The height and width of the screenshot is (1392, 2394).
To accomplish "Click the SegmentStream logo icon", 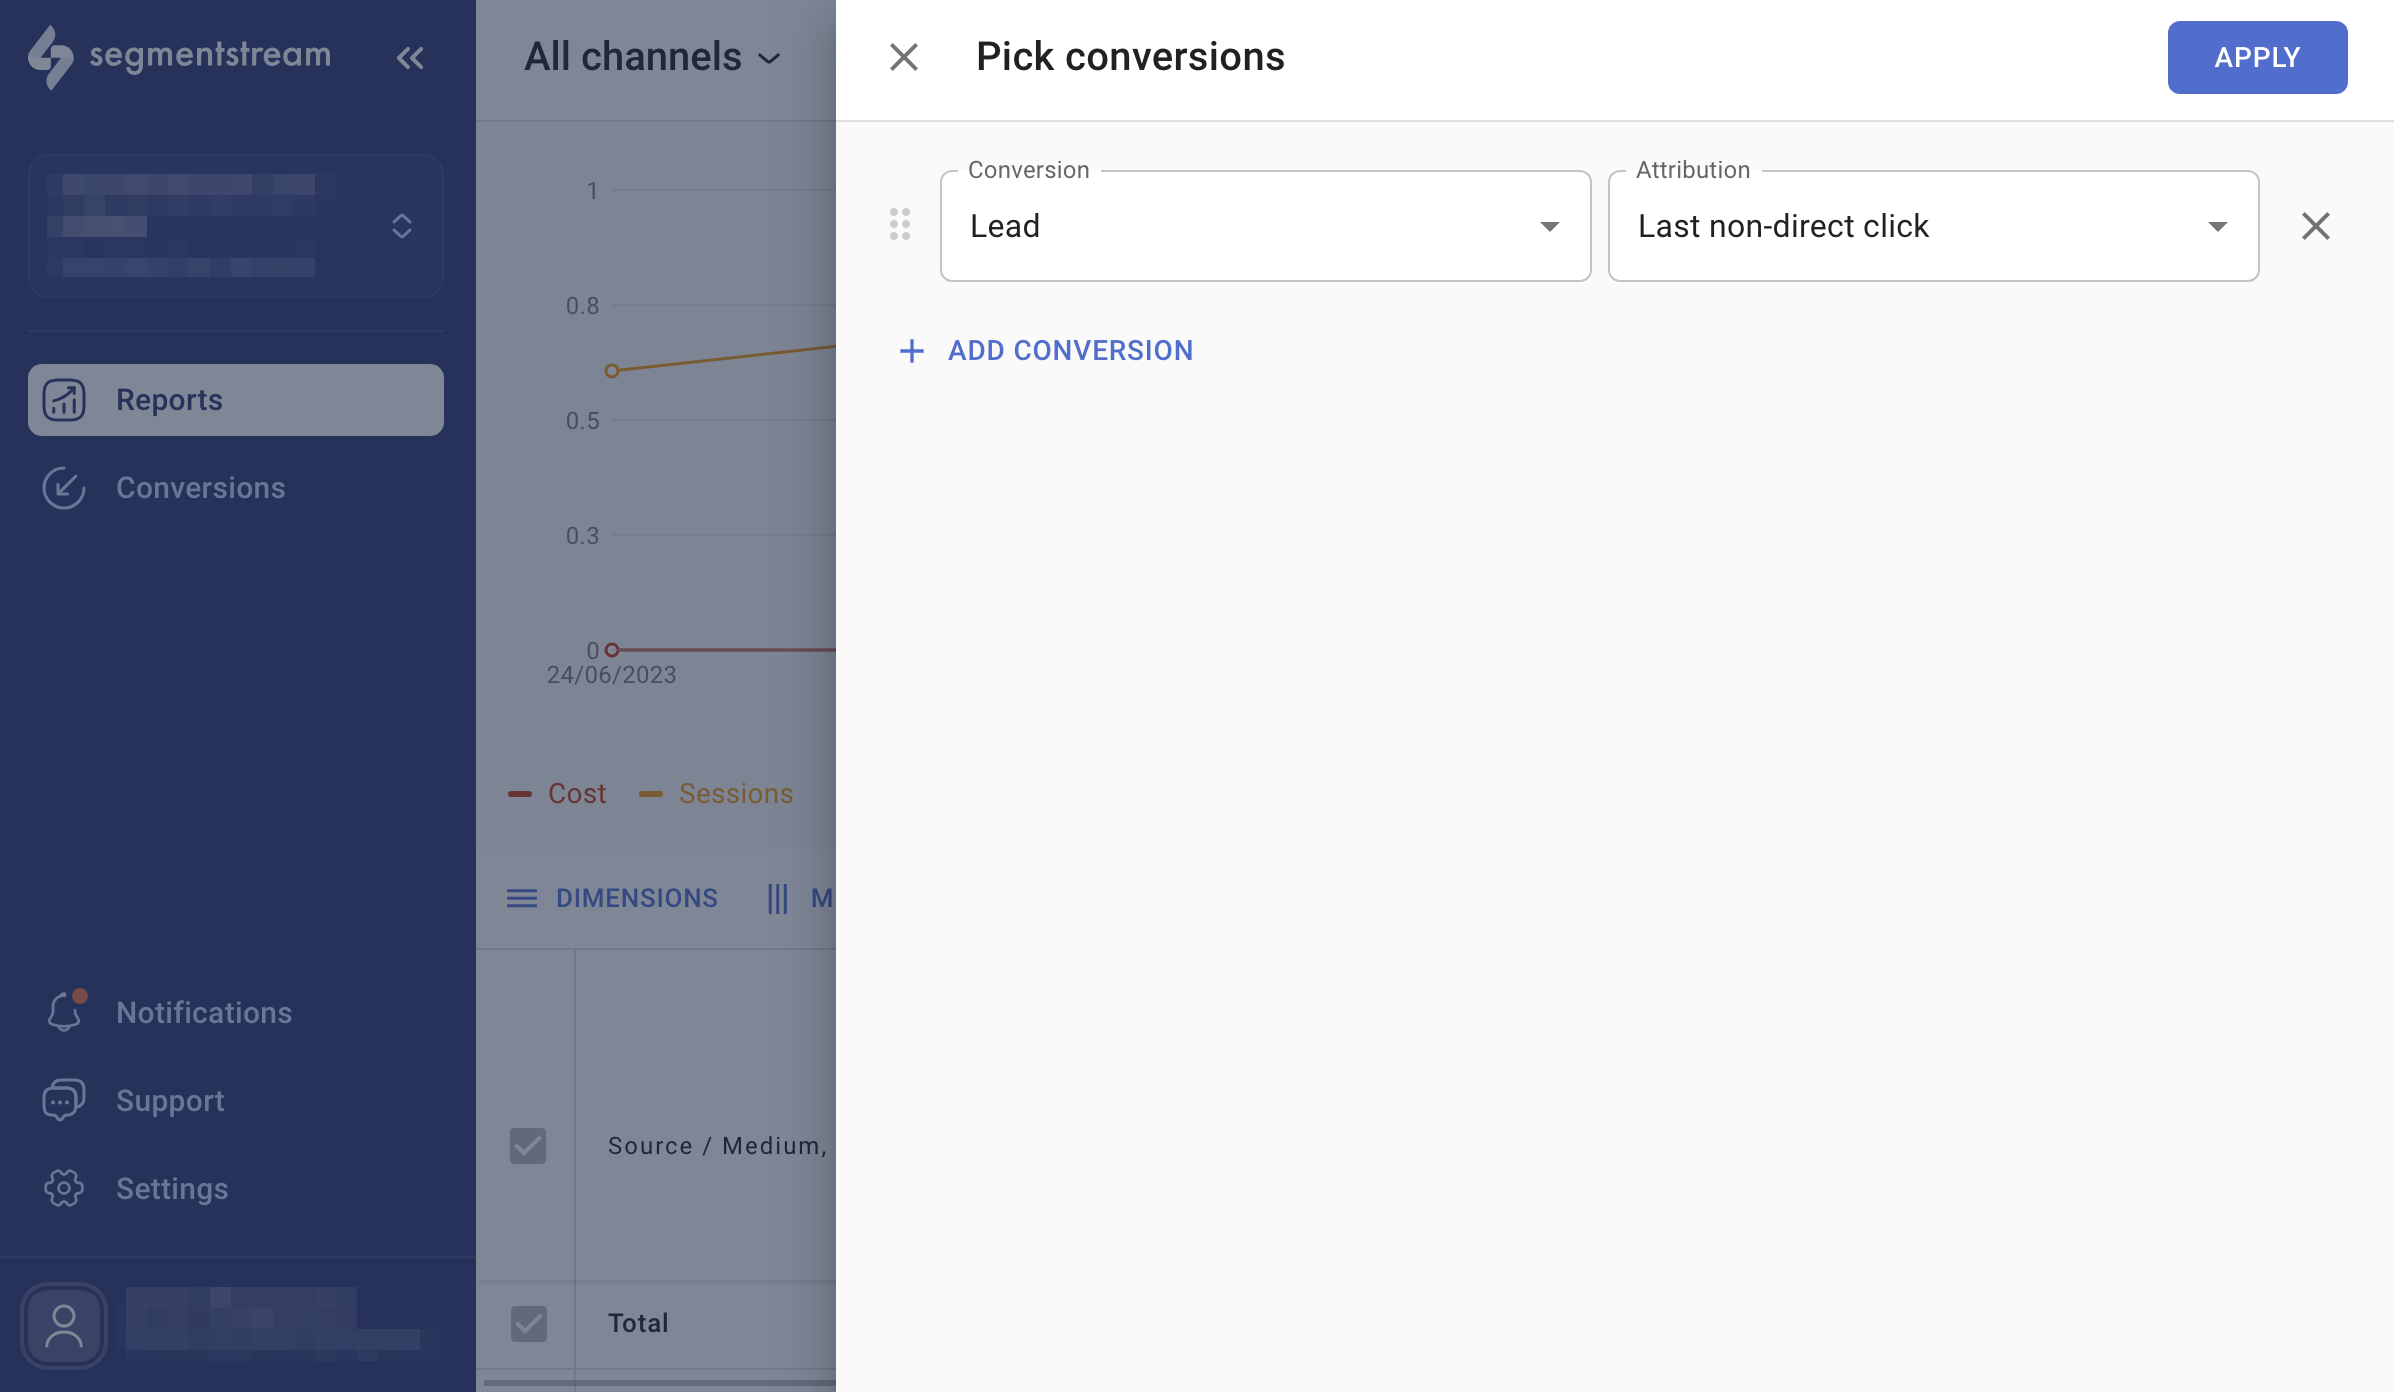I will coord(55,57).
